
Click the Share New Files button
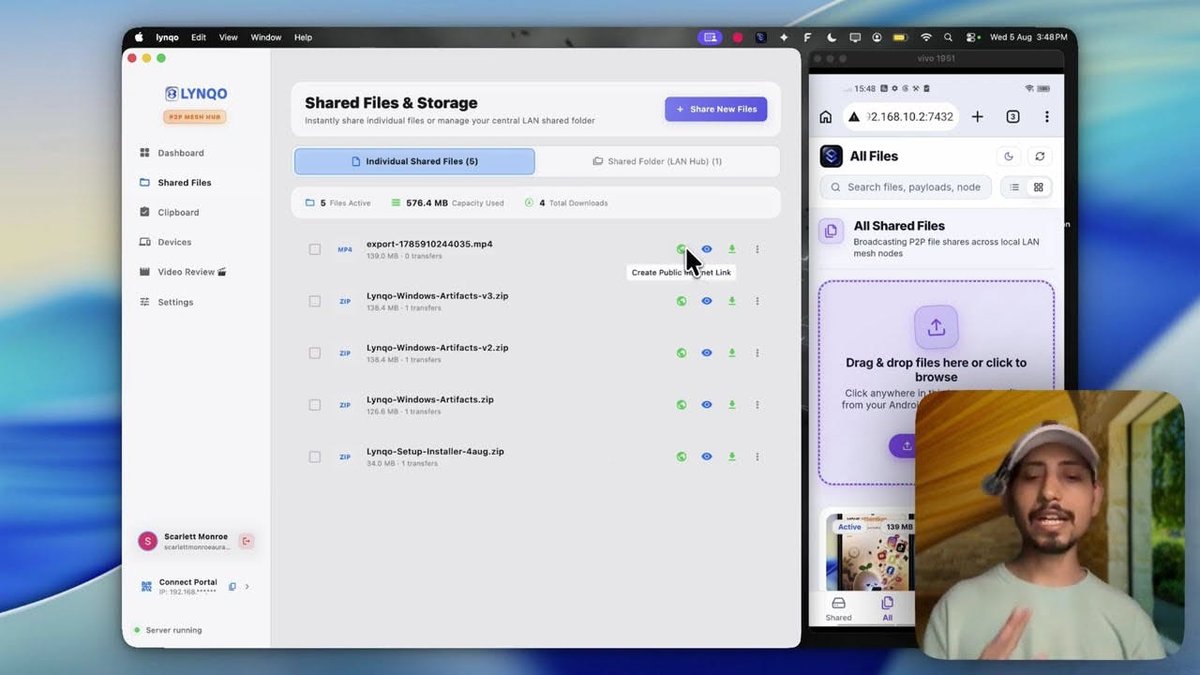point(716,109)
